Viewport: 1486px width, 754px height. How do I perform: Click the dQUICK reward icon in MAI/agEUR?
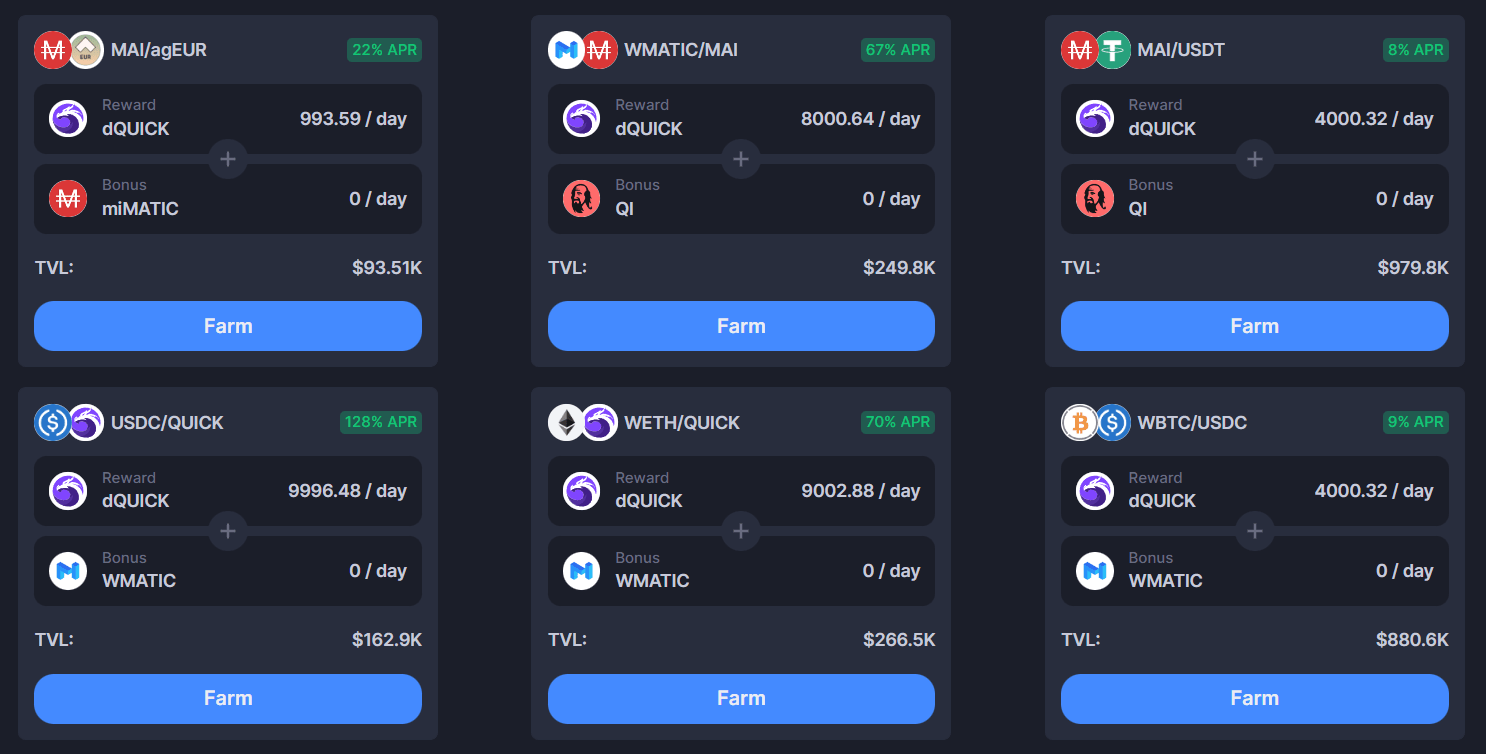tap(69, 119)
